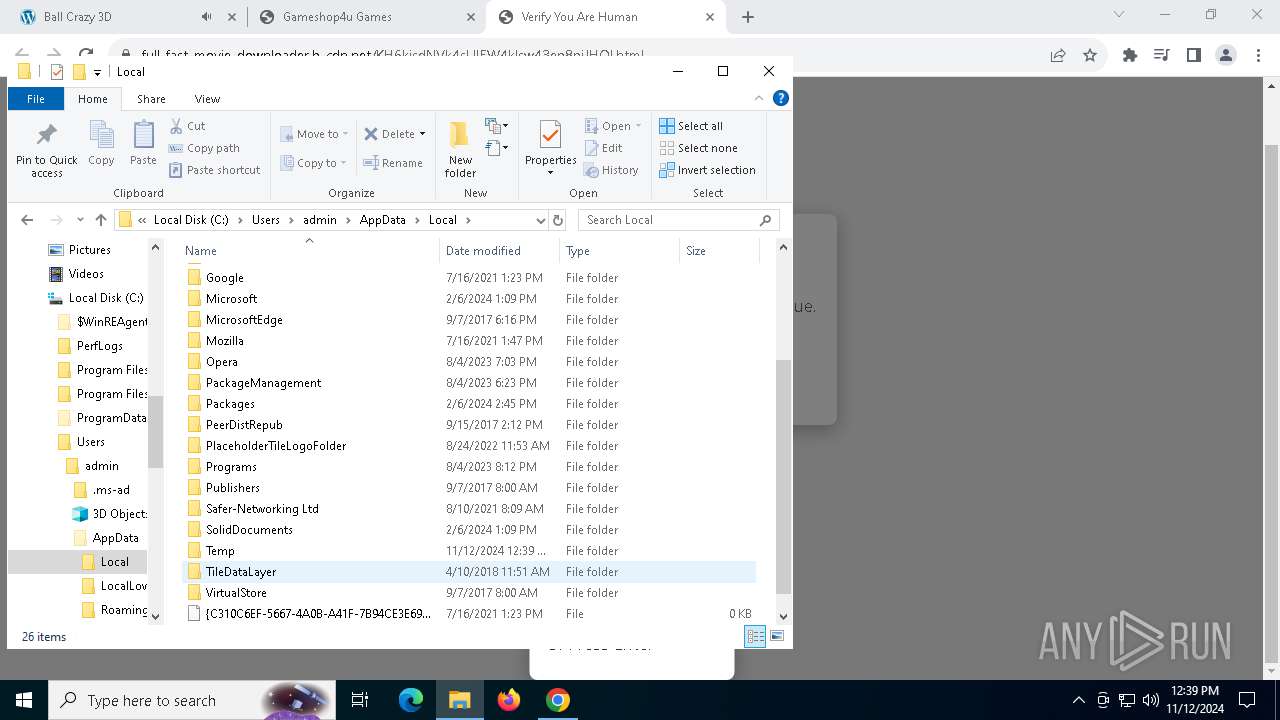Bookmark this page with the star
The width and height of the screenshot is (1280, 720).
1090,56
